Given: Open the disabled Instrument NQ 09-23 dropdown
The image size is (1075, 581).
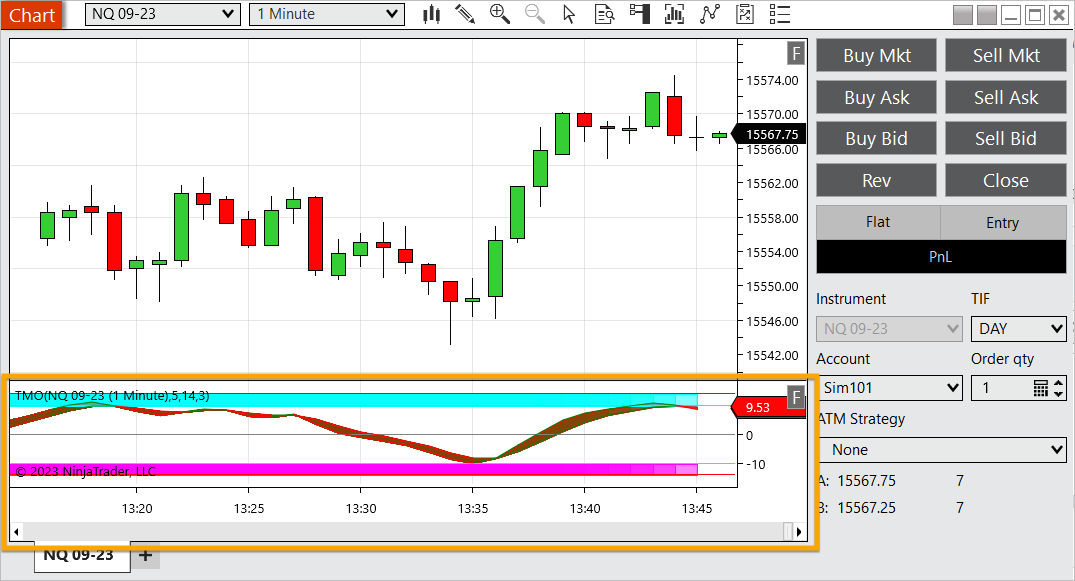Looking at the screenshot, I should click(889, 329).
